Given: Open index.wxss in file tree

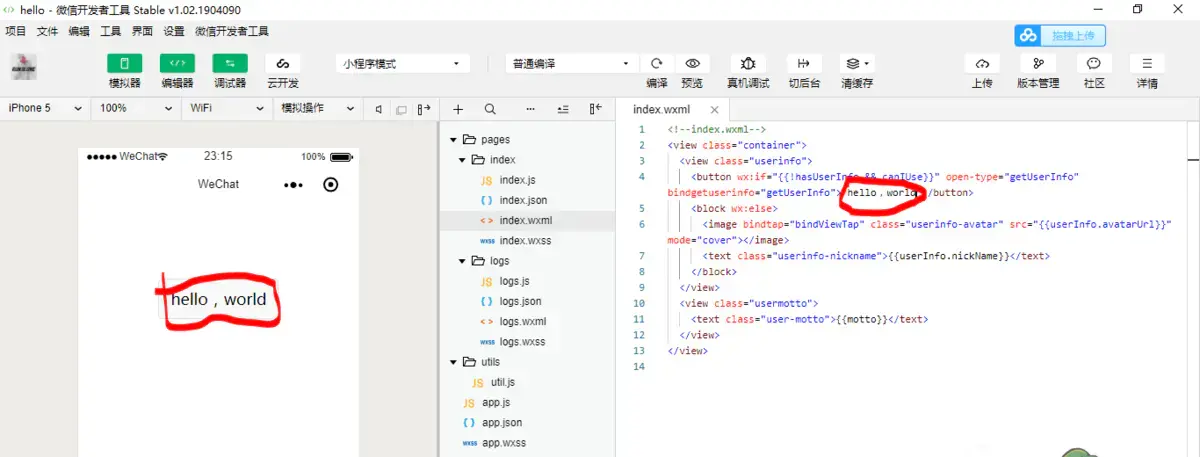Looking at the screenshot, I should (x=527, y=241).
